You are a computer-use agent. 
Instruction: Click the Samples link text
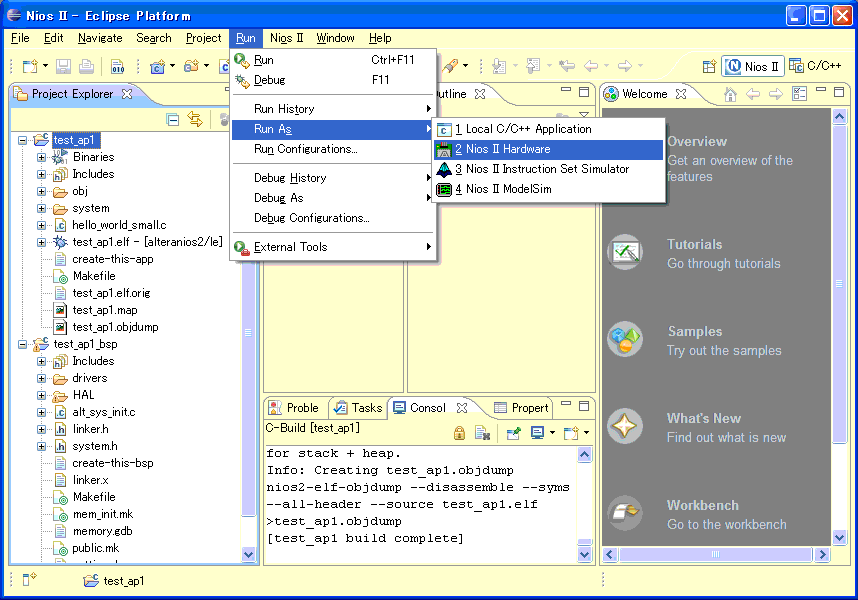tap(695, 331)
